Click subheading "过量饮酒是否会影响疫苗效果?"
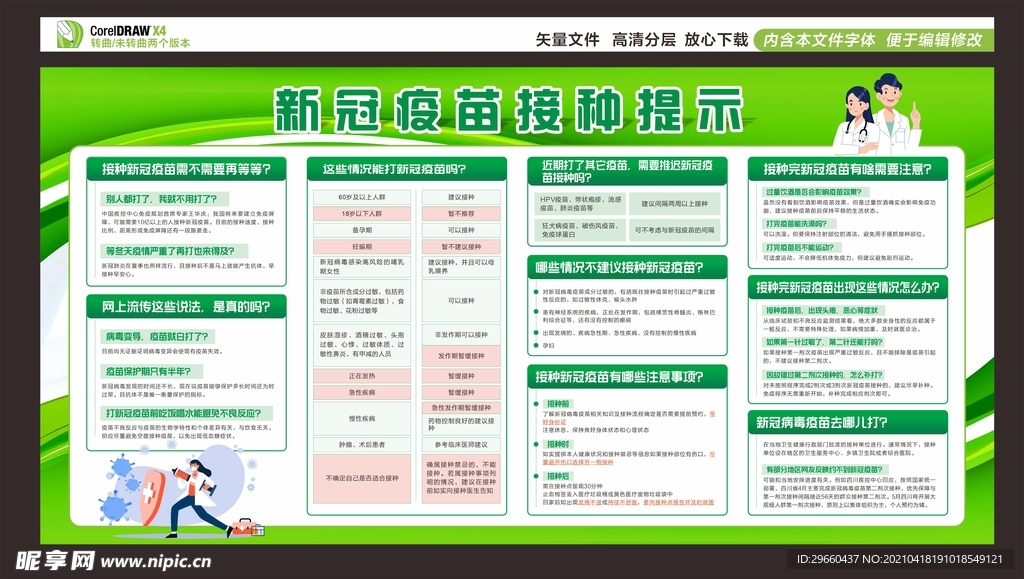Image resolution: width=1024 pixels, height=579 pixels. tap(816, 192)
